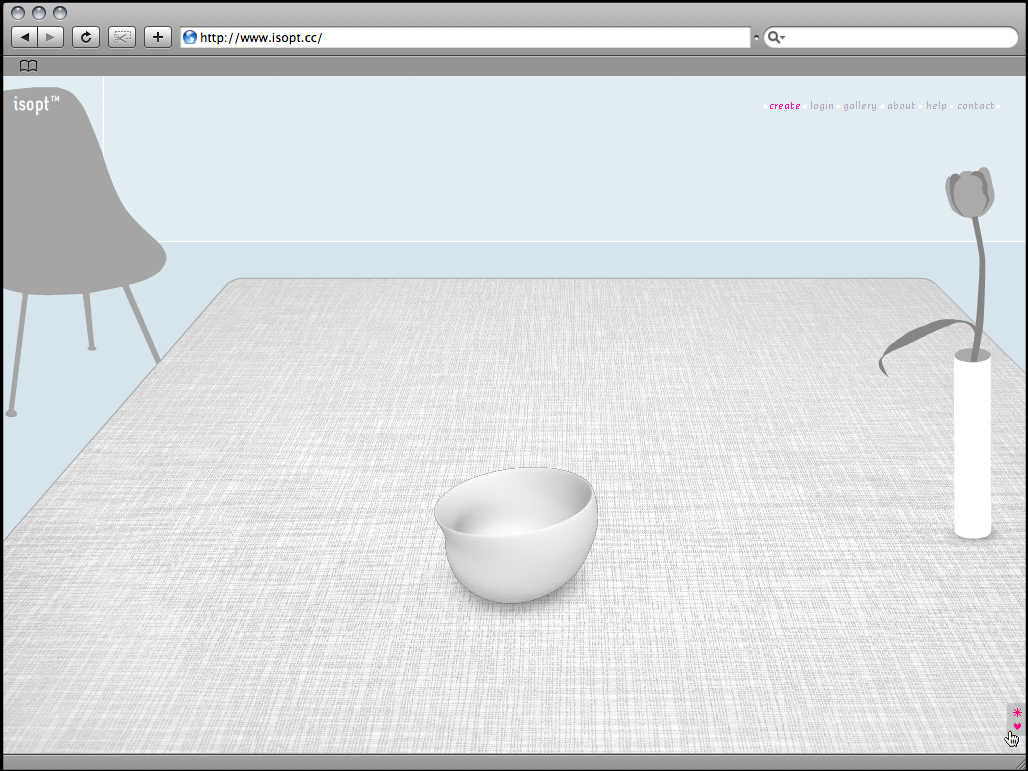Open the create menu item
The width and height of the screenshot is (1028, 771).
coord(785,106)
